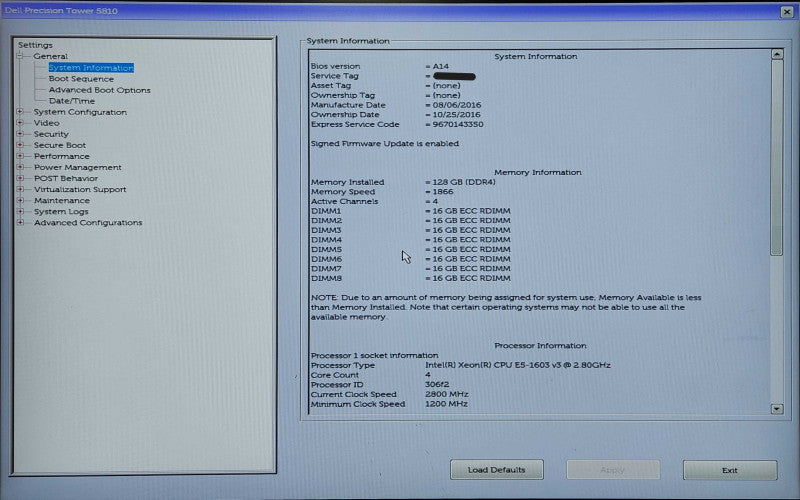Expand the Security settings node
Image resolution: width=800 pixels, height=500 pixels.
pyautogui.click(x=20, y=134)
